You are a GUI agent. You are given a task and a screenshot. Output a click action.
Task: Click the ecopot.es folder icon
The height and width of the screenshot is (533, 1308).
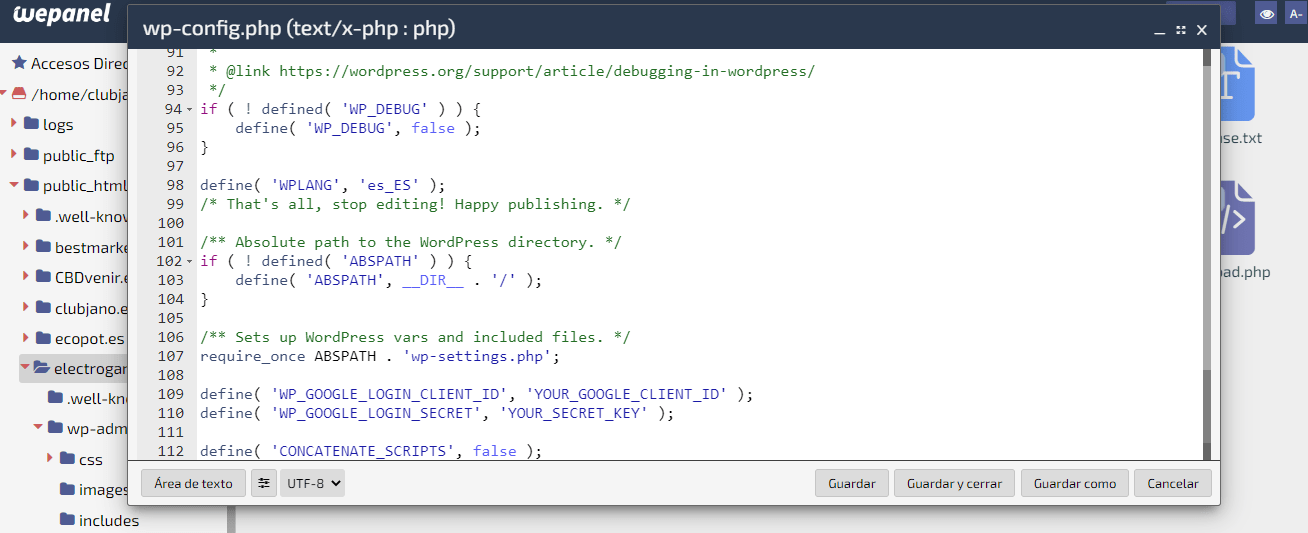(43, 338)
